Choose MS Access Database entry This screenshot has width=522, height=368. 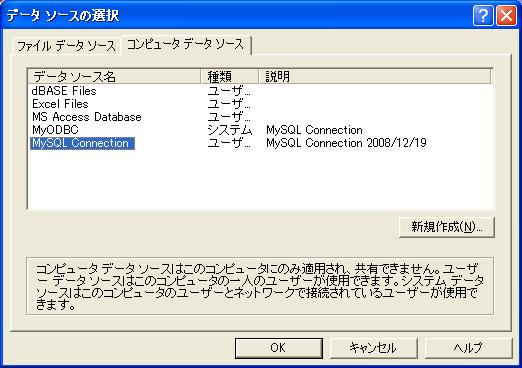point(86,117)
